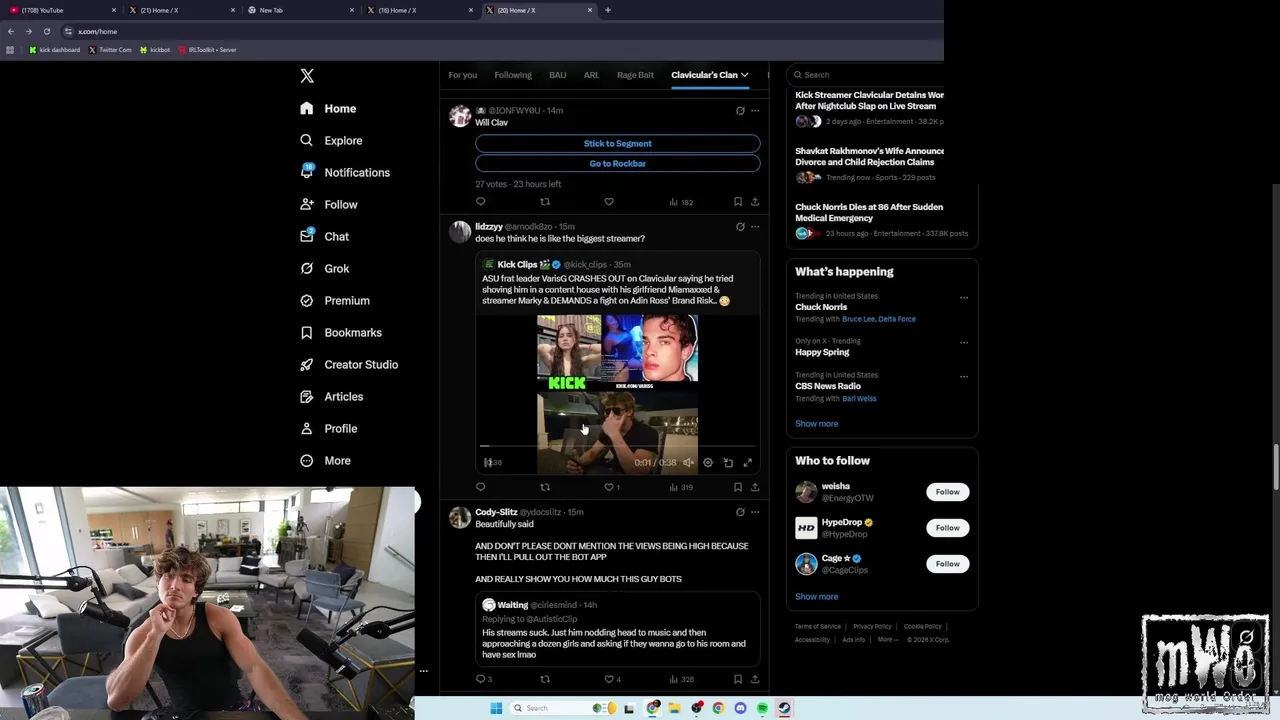1280x720 pixels.
Task: Reply to the 'Will Clav' poll post
Action: click(x=480, y=202)
